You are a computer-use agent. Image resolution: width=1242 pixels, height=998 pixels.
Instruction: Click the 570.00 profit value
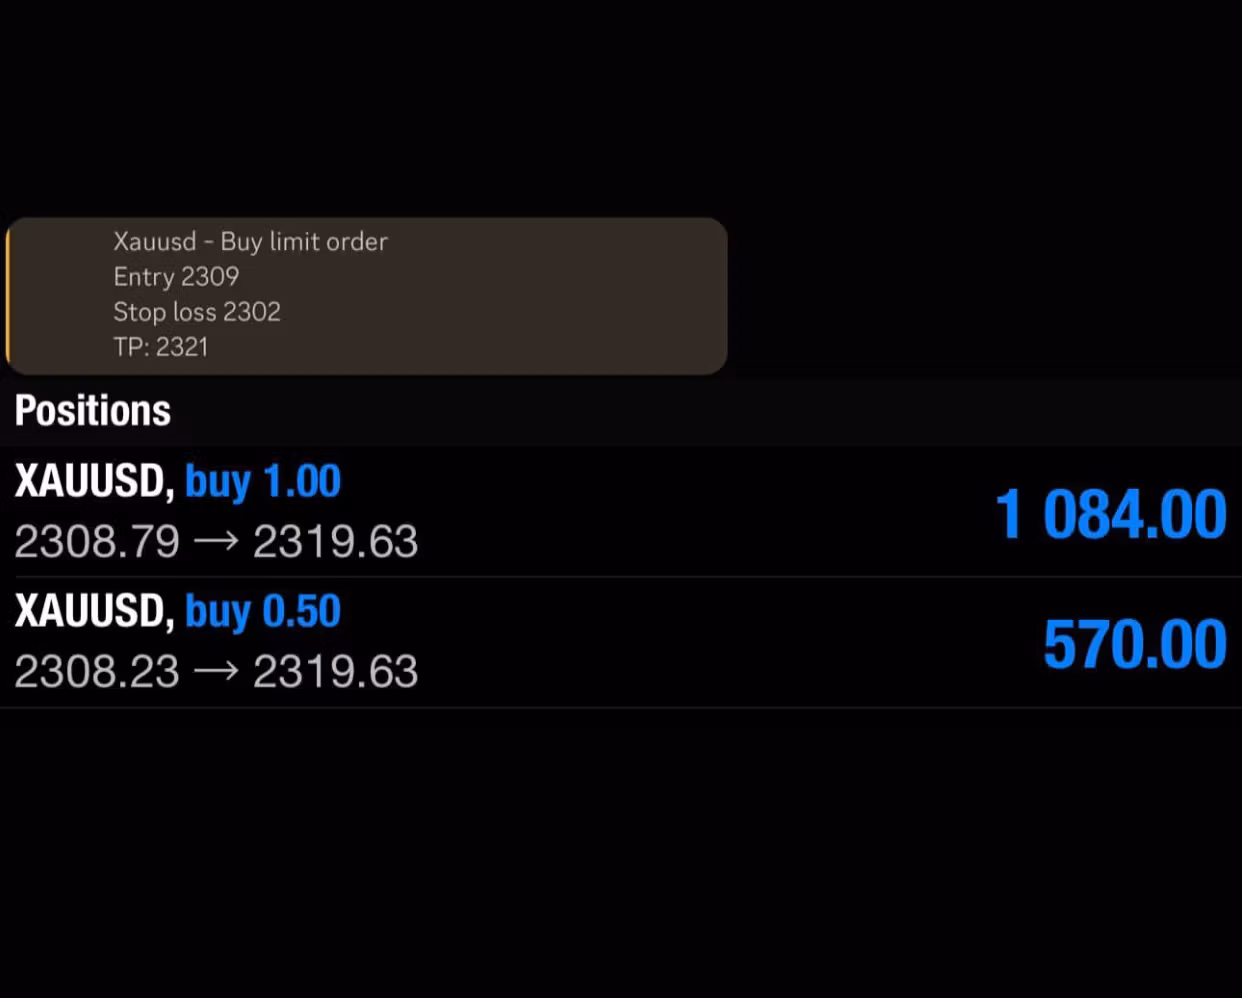[1134, 644]
